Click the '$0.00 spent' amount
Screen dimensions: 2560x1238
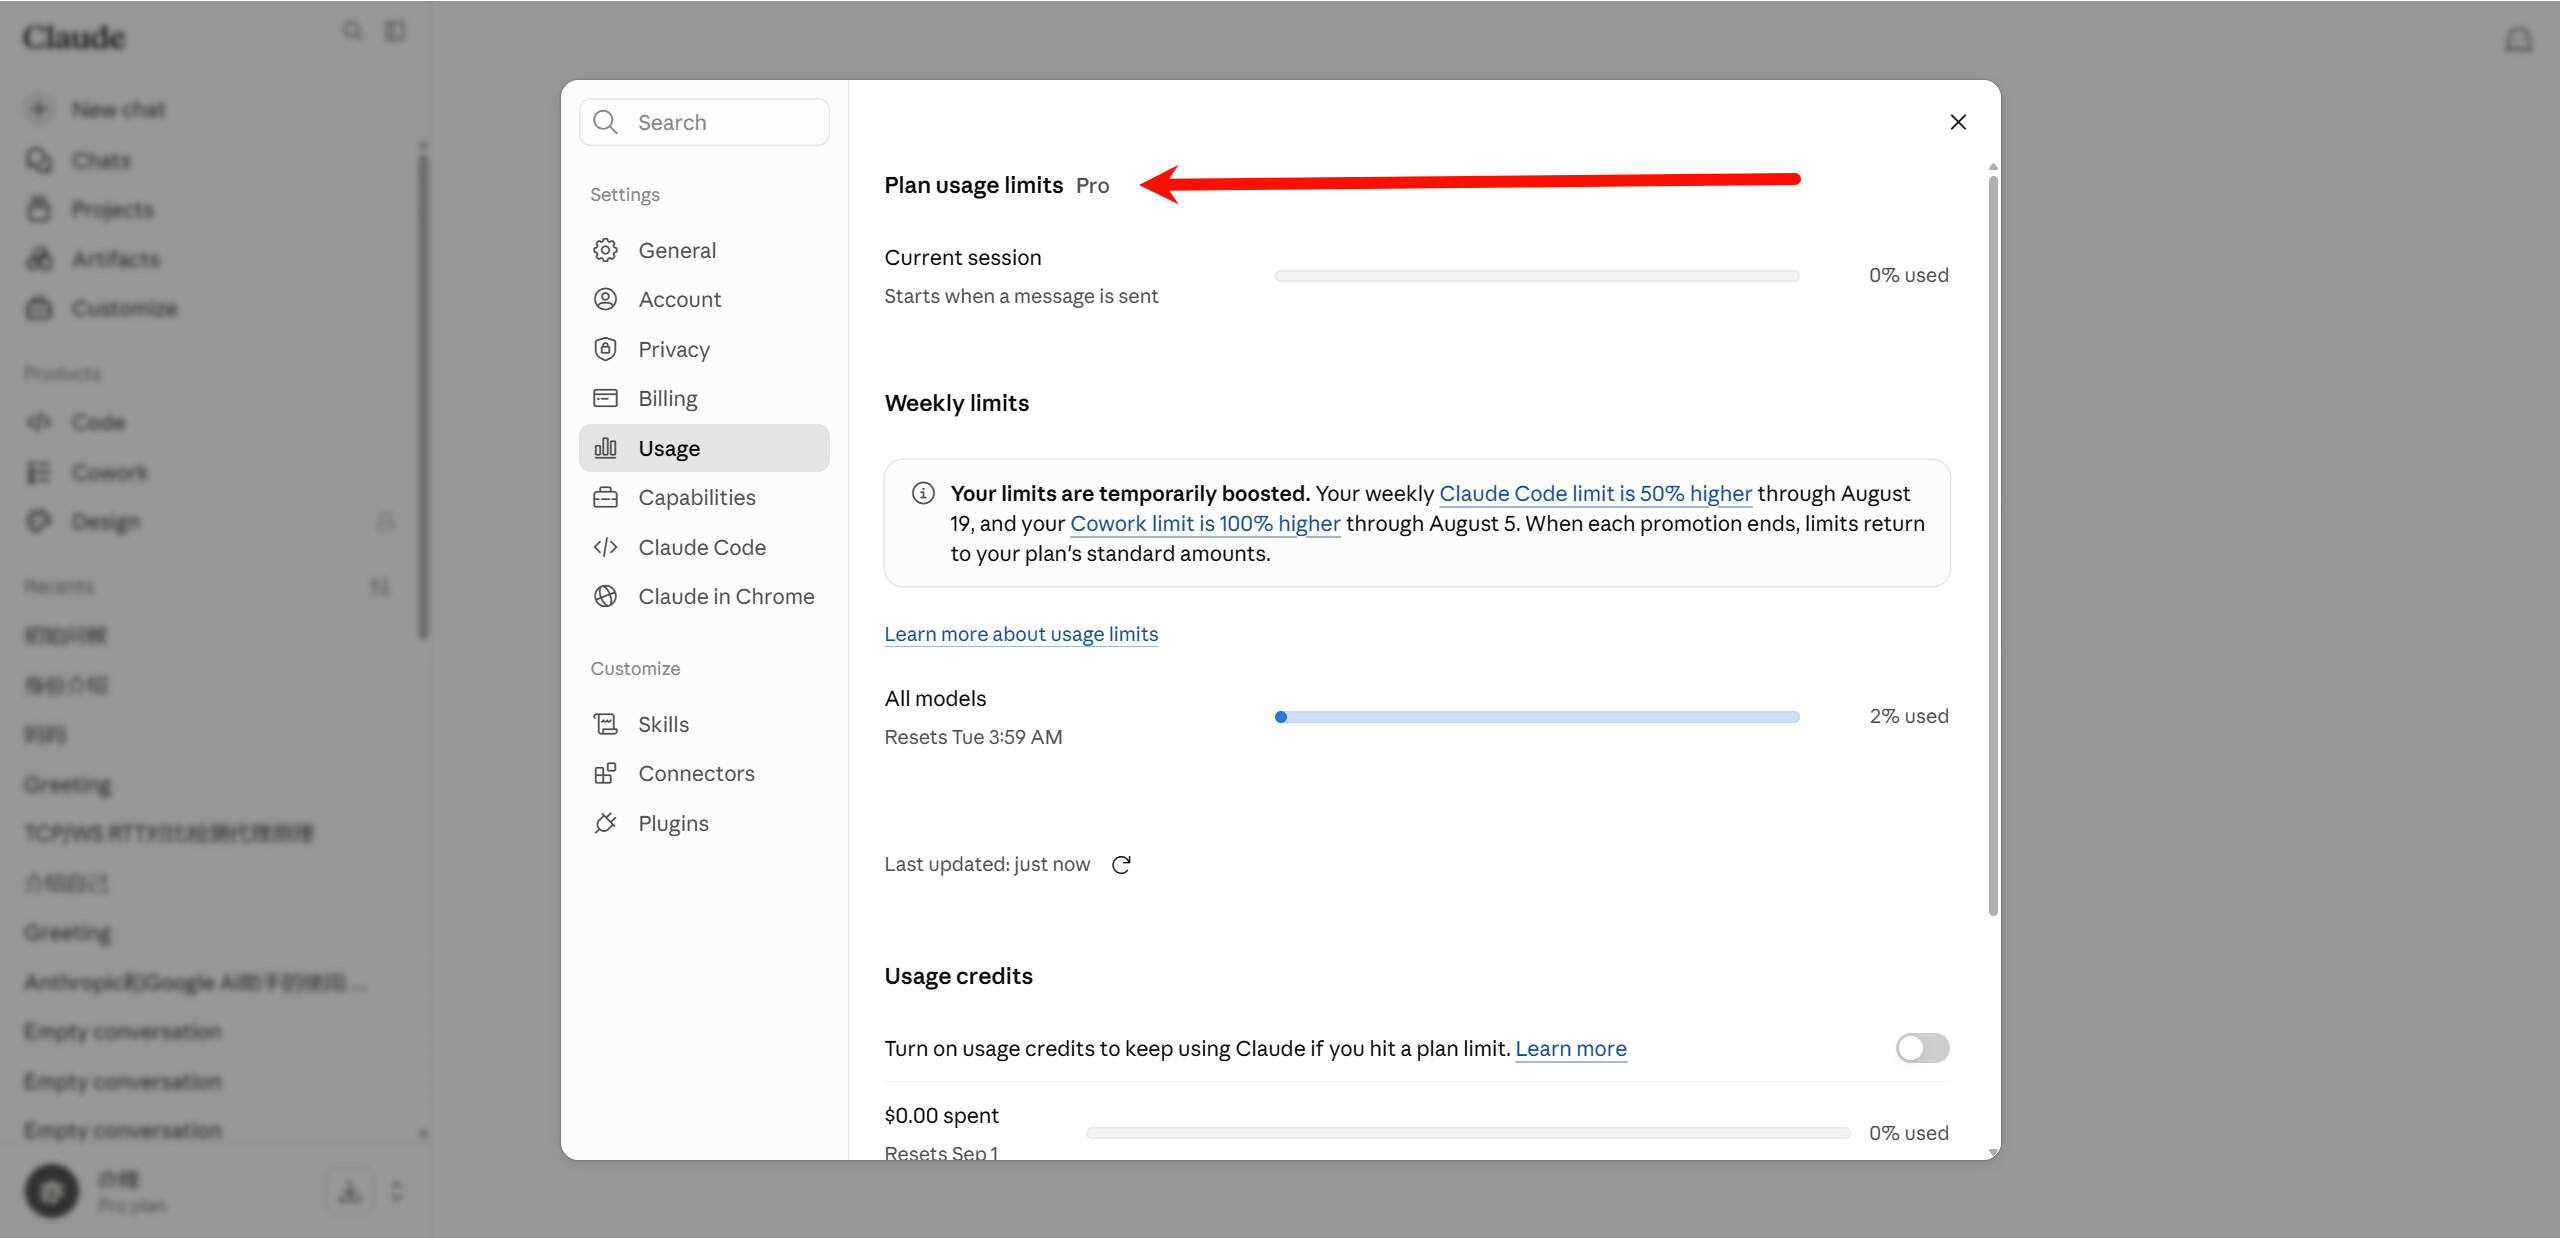941,1115
